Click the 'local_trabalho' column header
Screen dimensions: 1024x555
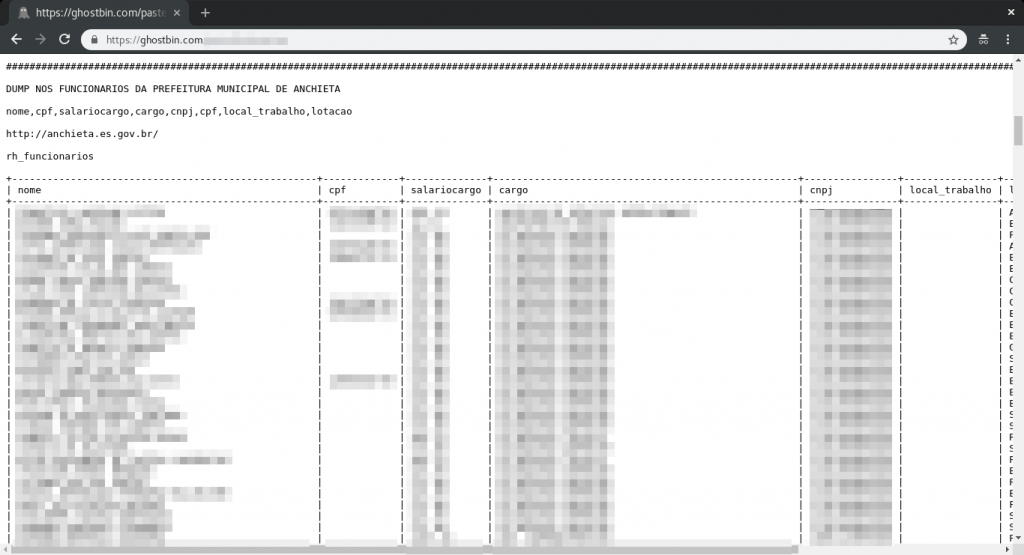click(950, 190)
